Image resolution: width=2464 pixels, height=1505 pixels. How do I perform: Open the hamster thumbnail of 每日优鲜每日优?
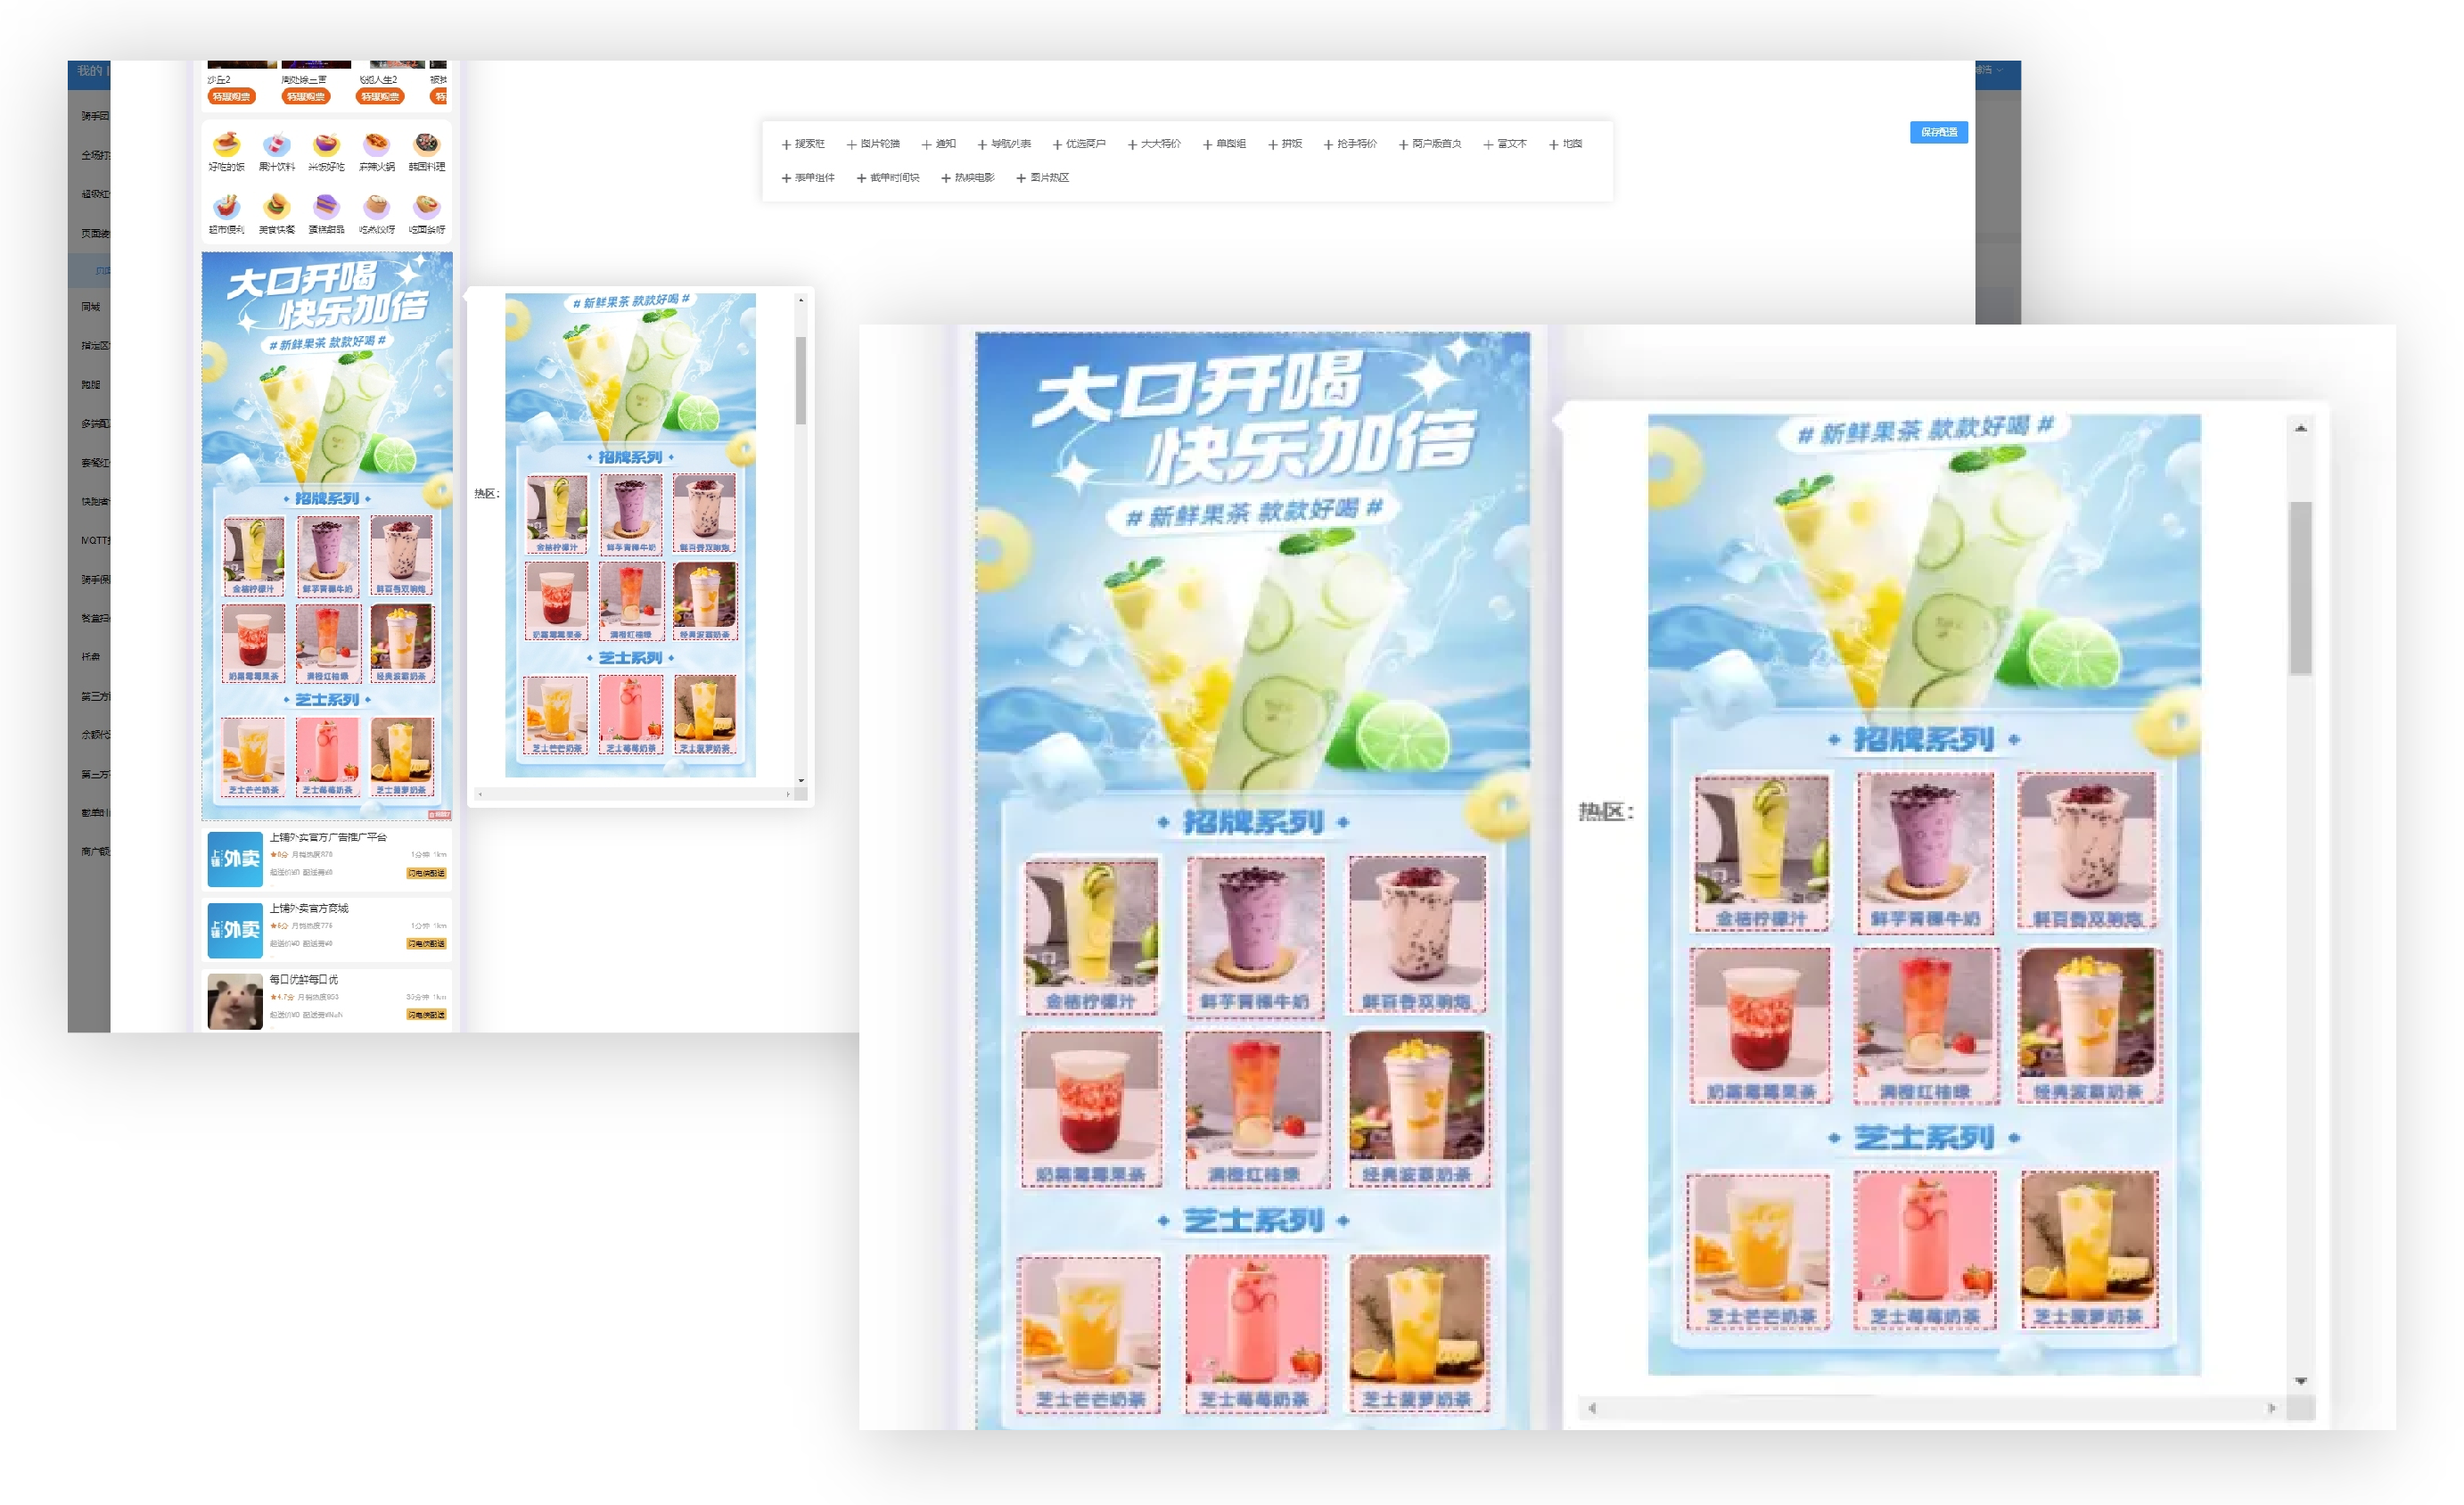pyautogui.click(x=235, y=1002)
